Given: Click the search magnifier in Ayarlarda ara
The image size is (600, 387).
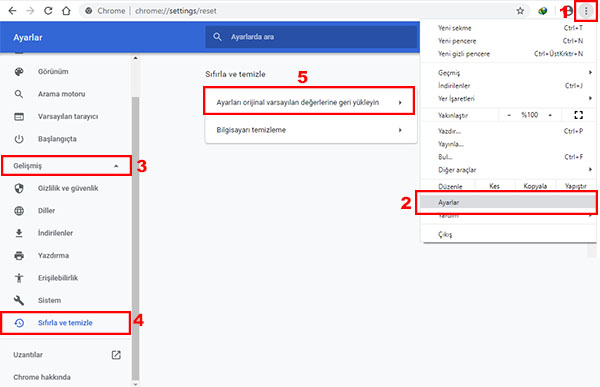Looking at the screenshot, I should (x=217, y=37).
